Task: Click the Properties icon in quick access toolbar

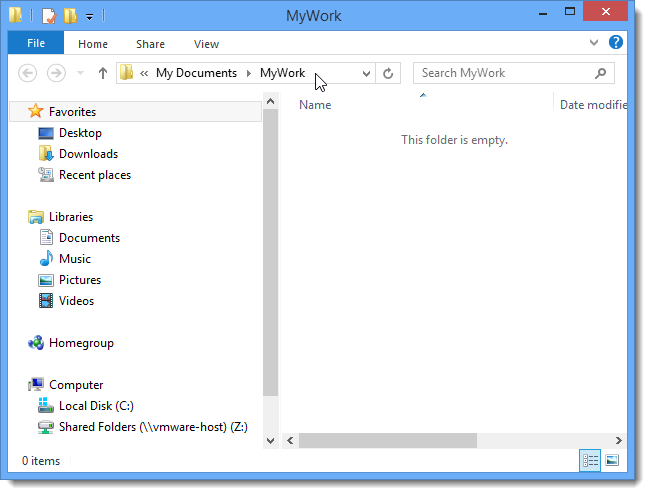Action: coord(49,16)
